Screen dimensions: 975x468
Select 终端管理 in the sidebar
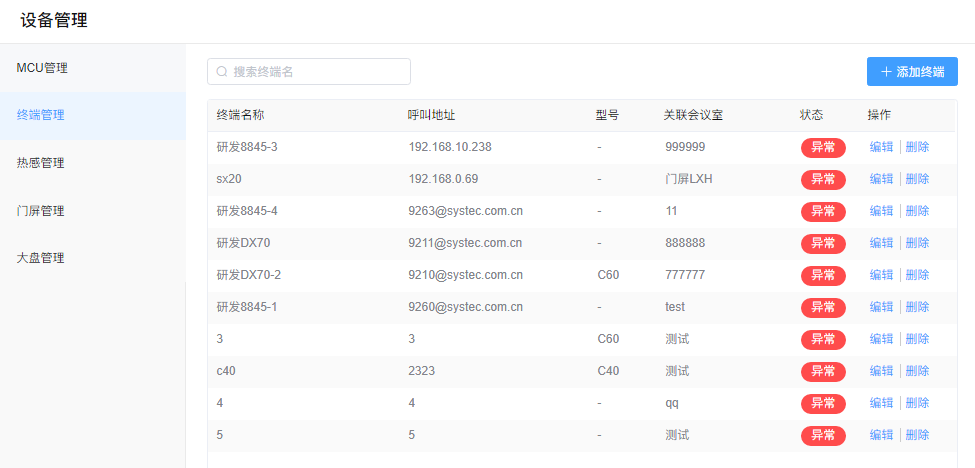pyautogui.click(x=41, y=115)
